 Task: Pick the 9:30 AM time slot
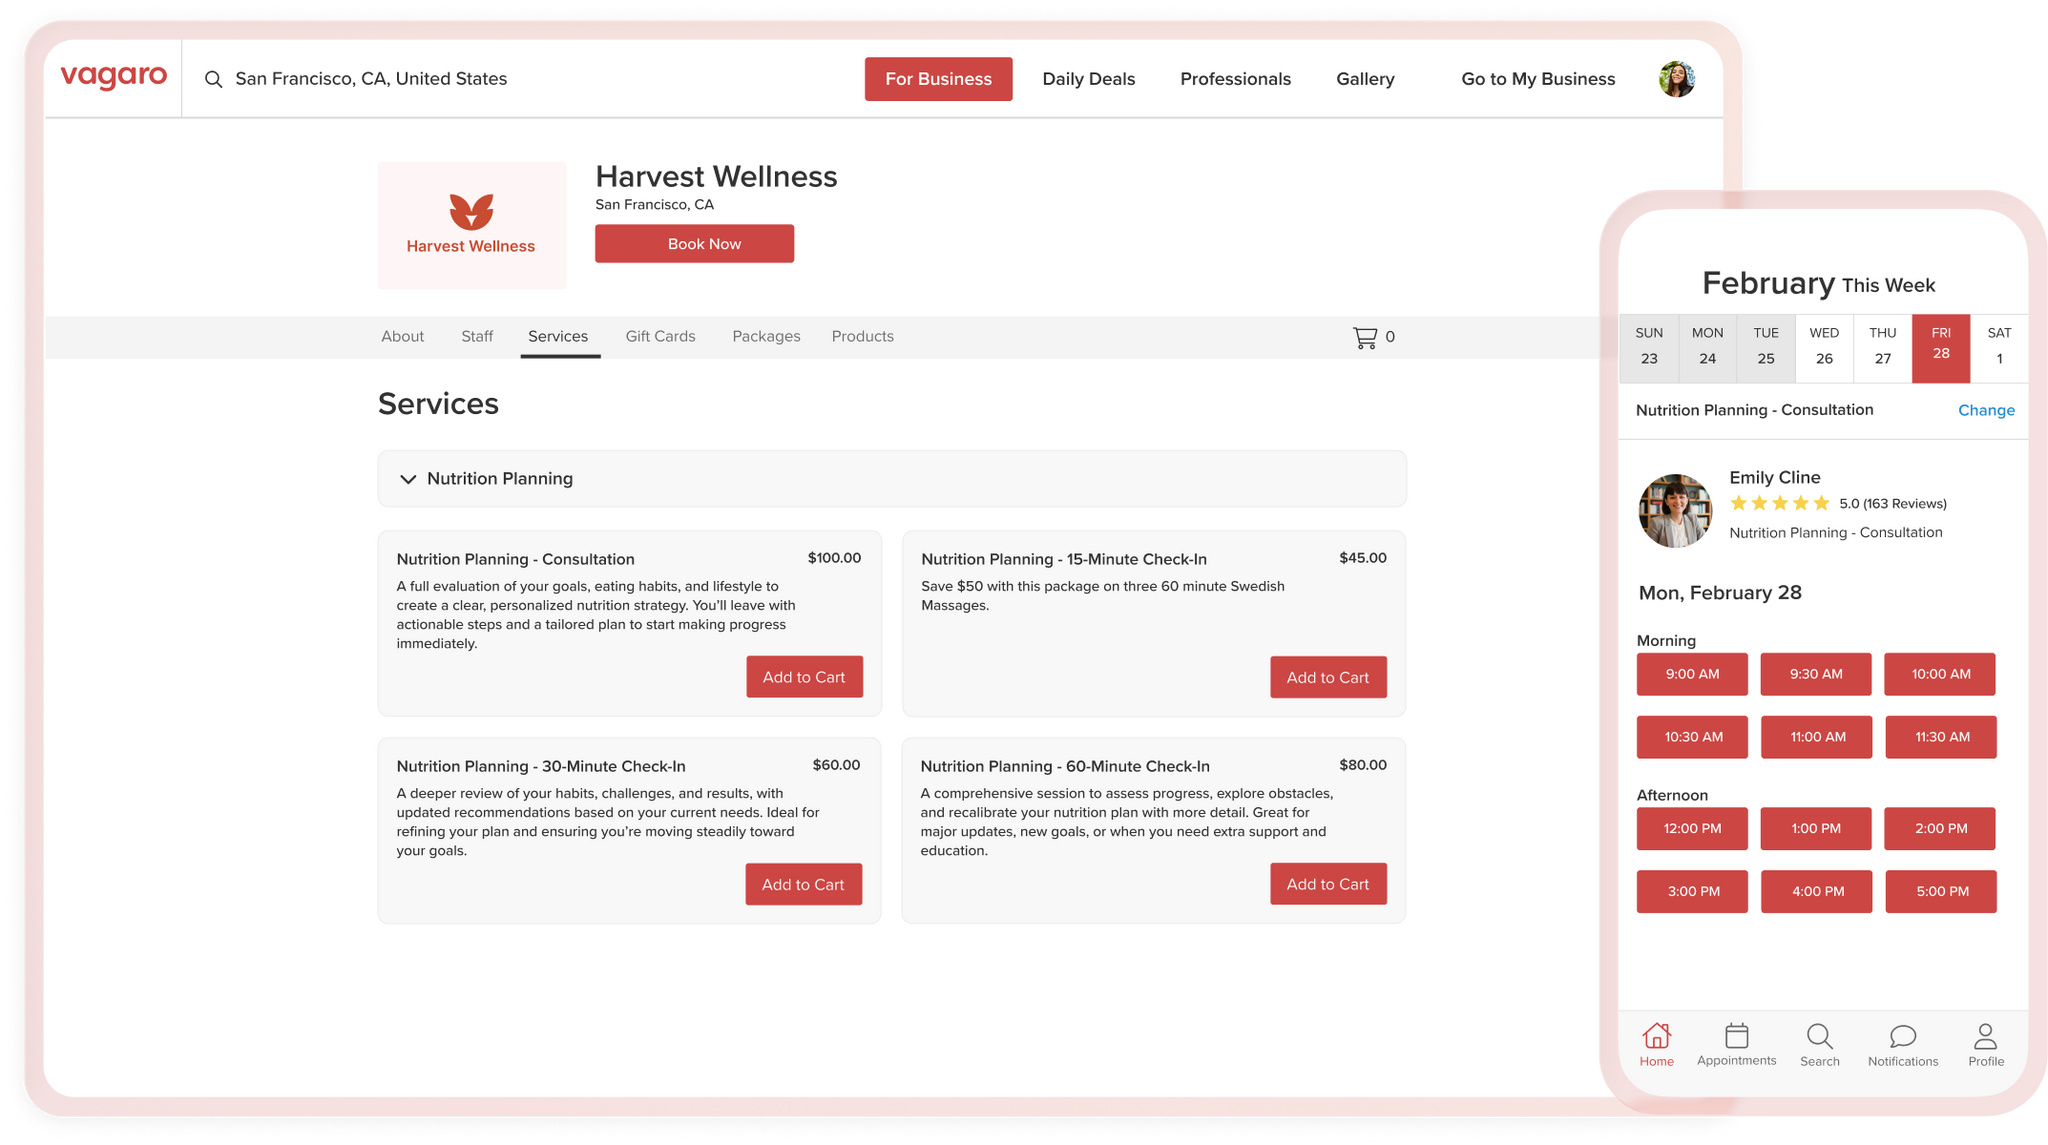pos(1816,674)
